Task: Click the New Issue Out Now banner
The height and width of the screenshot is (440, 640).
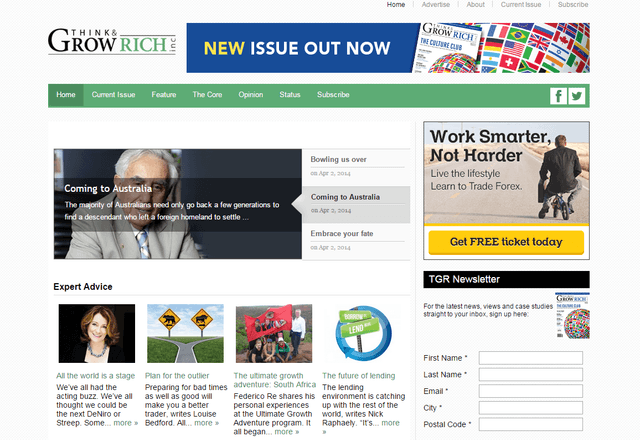Action: tap(388, 48)
